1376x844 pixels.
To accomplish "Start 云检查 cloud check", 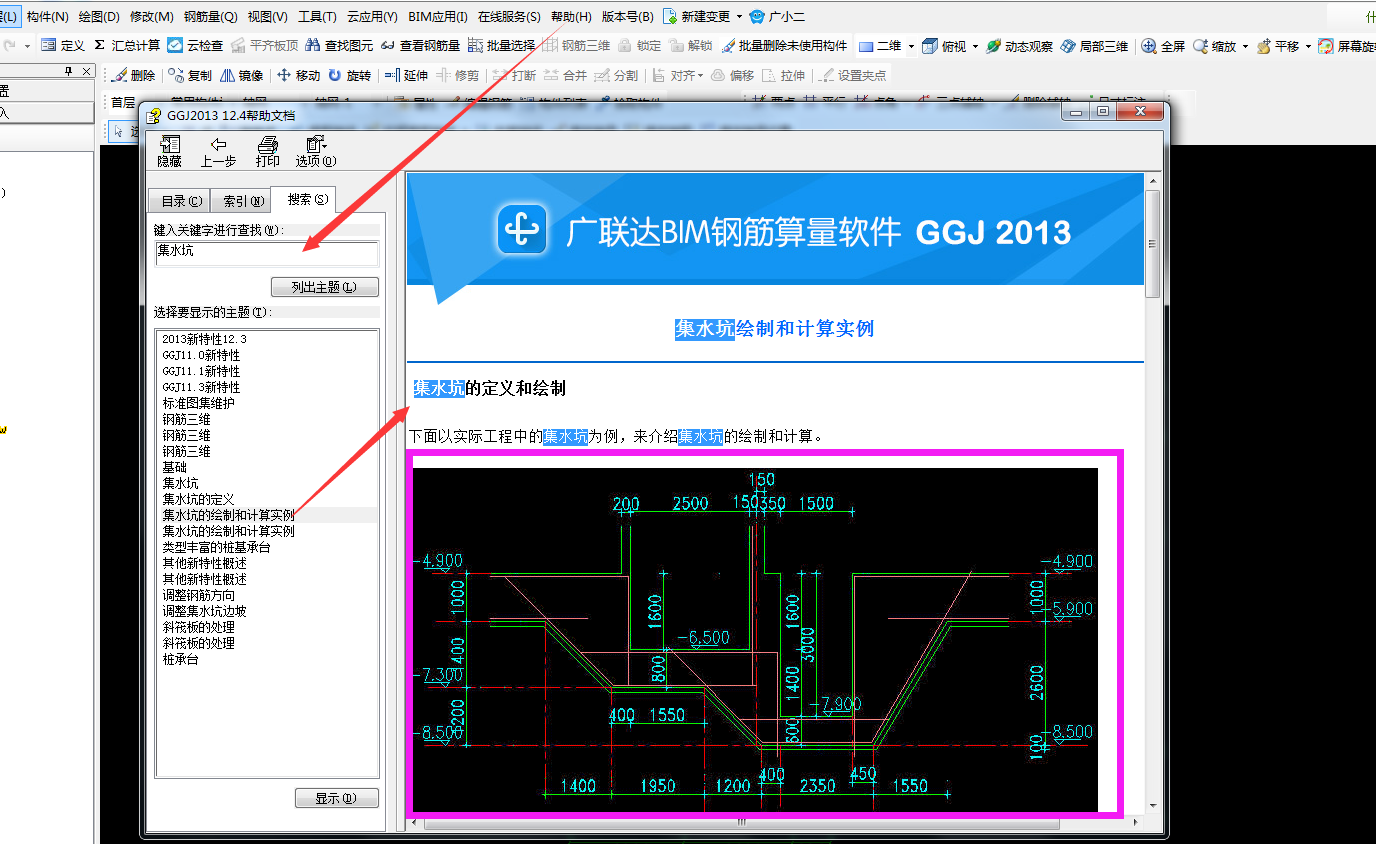I will pos(195,46).
